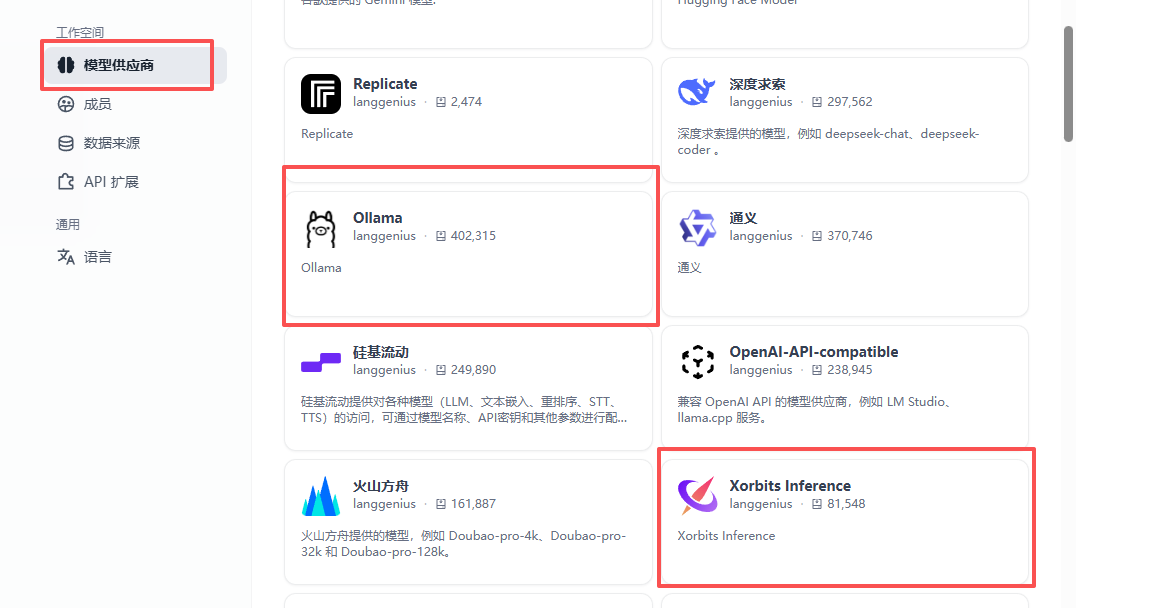
Task: Click the 通义 logo icon
Action: pos(697,228)
